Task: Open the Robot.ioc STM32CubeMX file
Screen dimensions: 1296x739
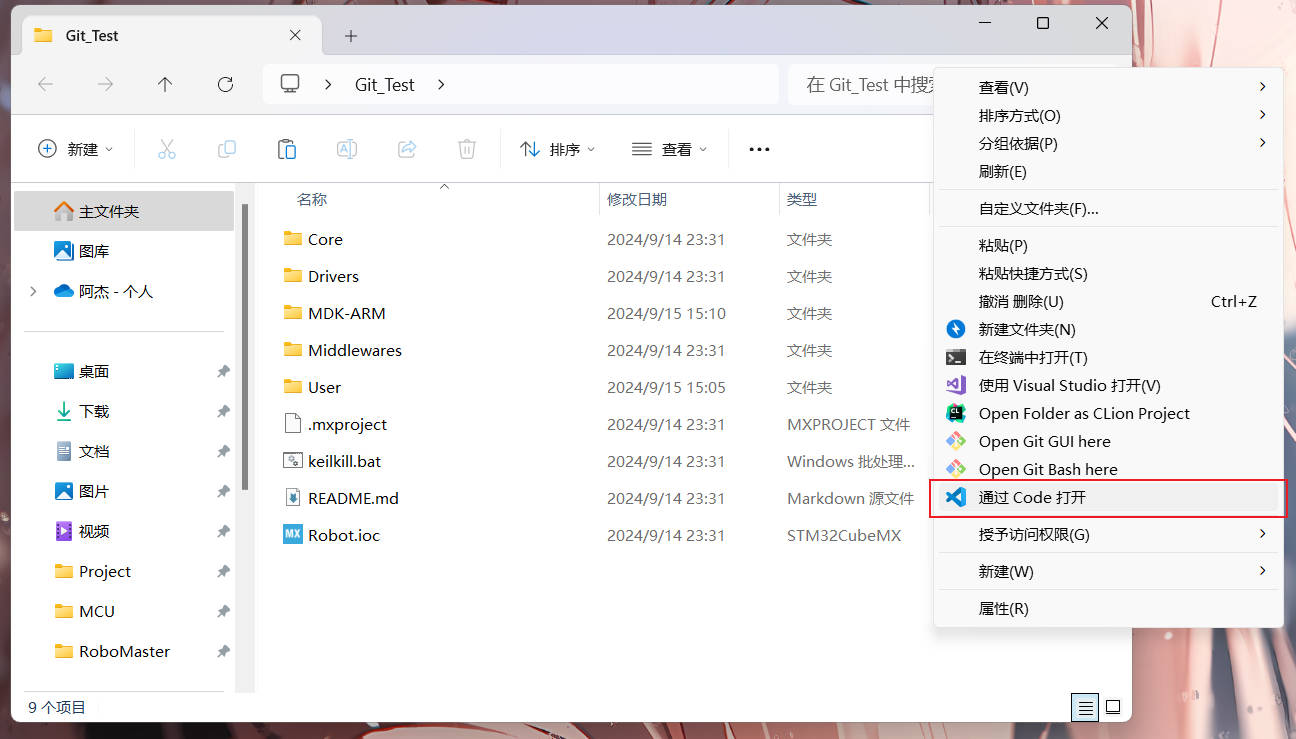Action: point(343,535)
